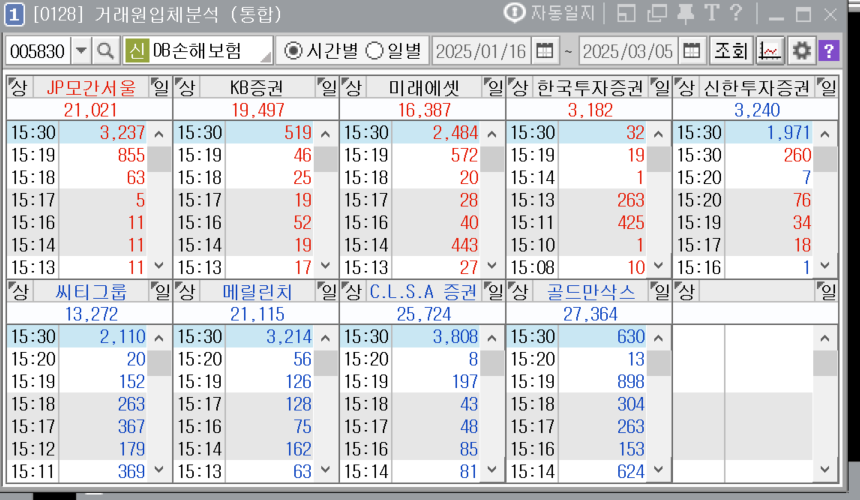Open the end date calendar picker

tap(692, 51)
